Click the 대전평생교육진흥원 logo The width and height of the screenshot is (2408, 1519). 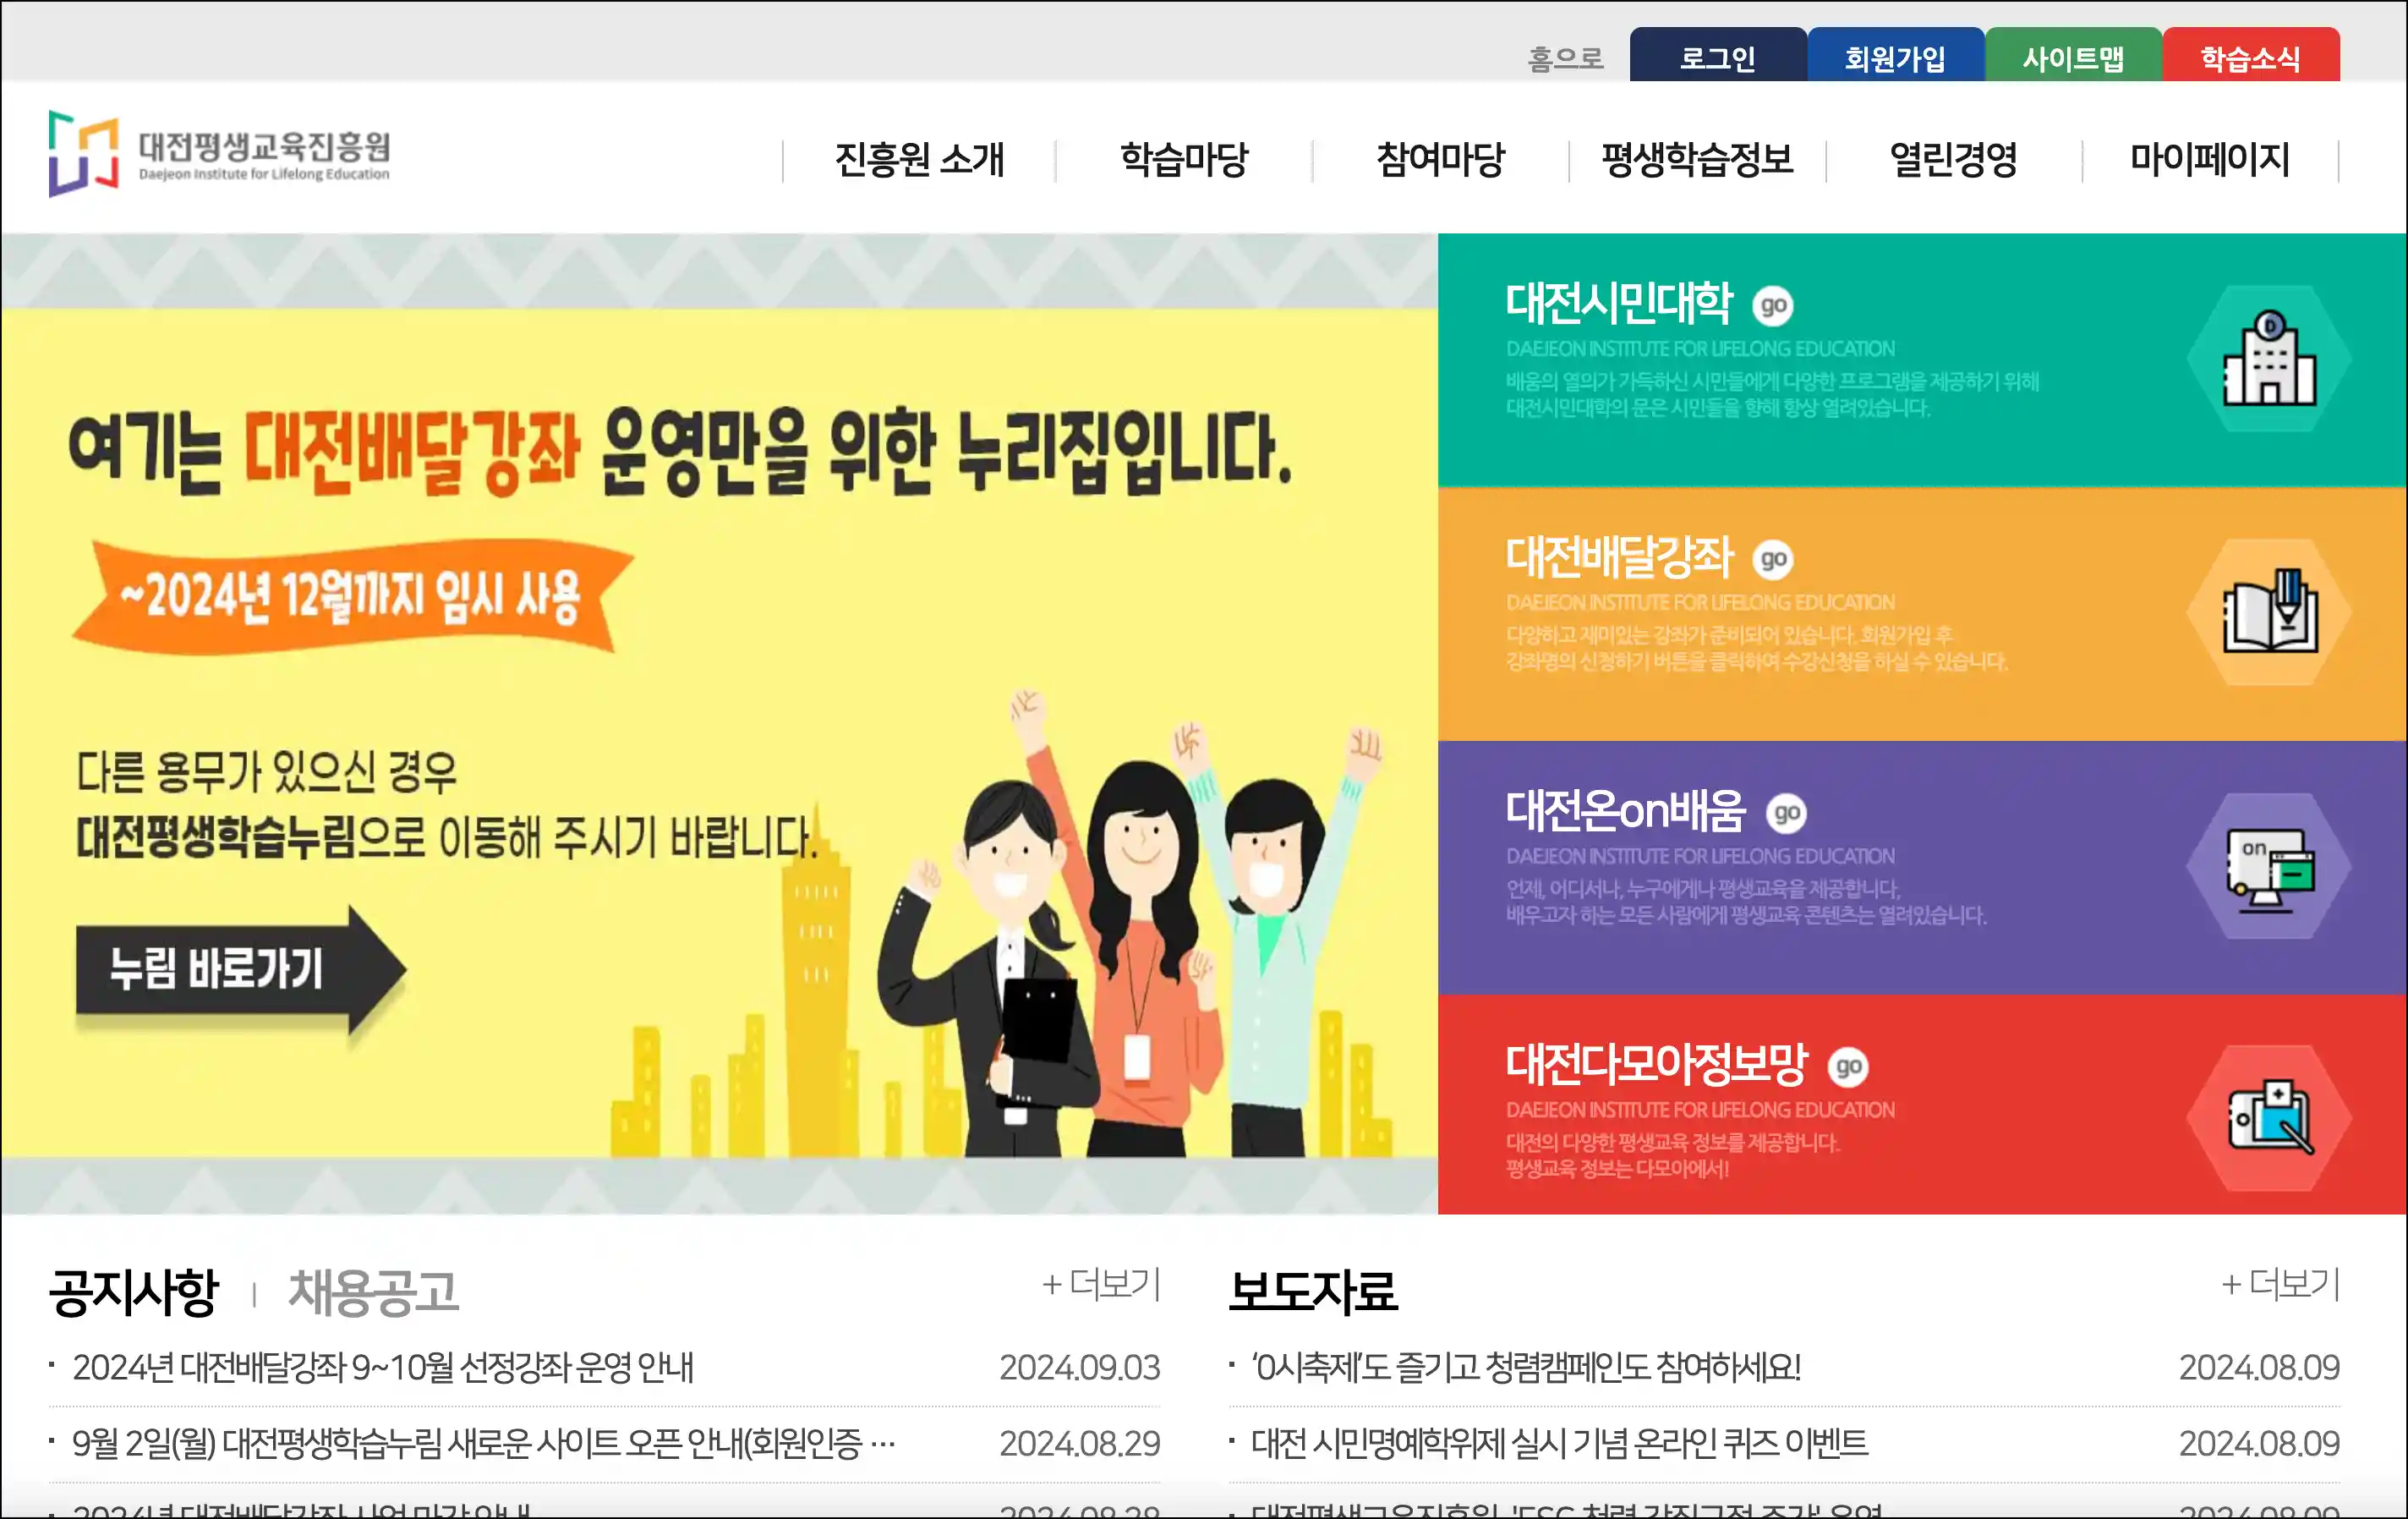pyautogui.click(x=219, y=153)
